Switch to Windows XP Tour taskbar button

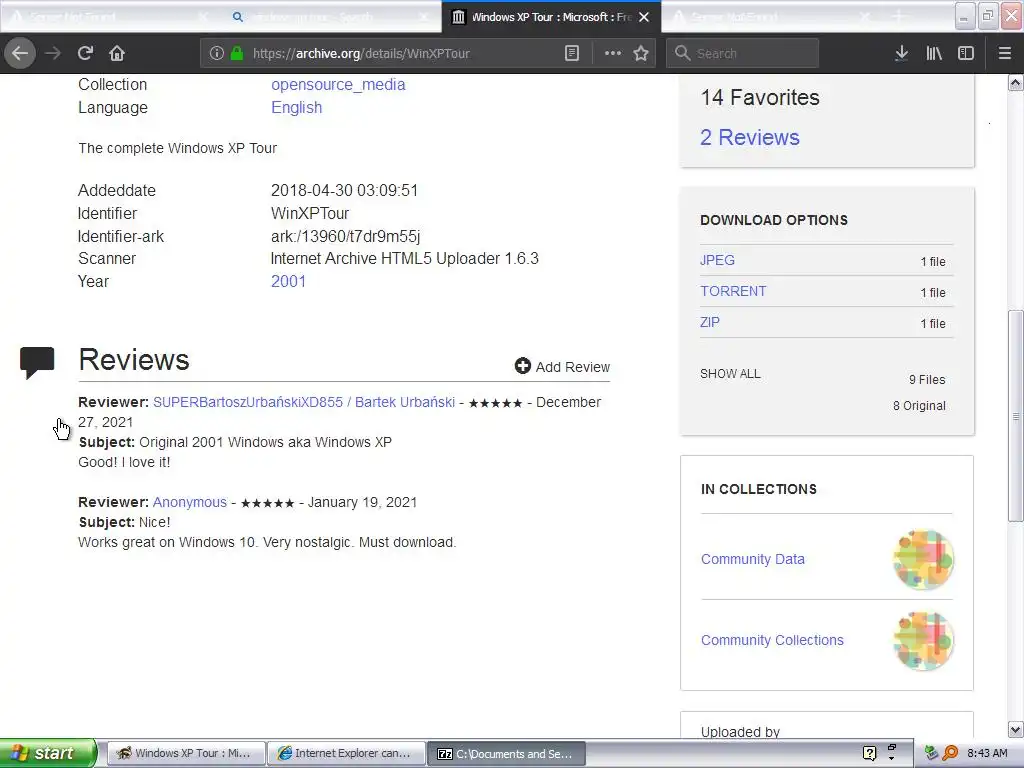[186, 753]
